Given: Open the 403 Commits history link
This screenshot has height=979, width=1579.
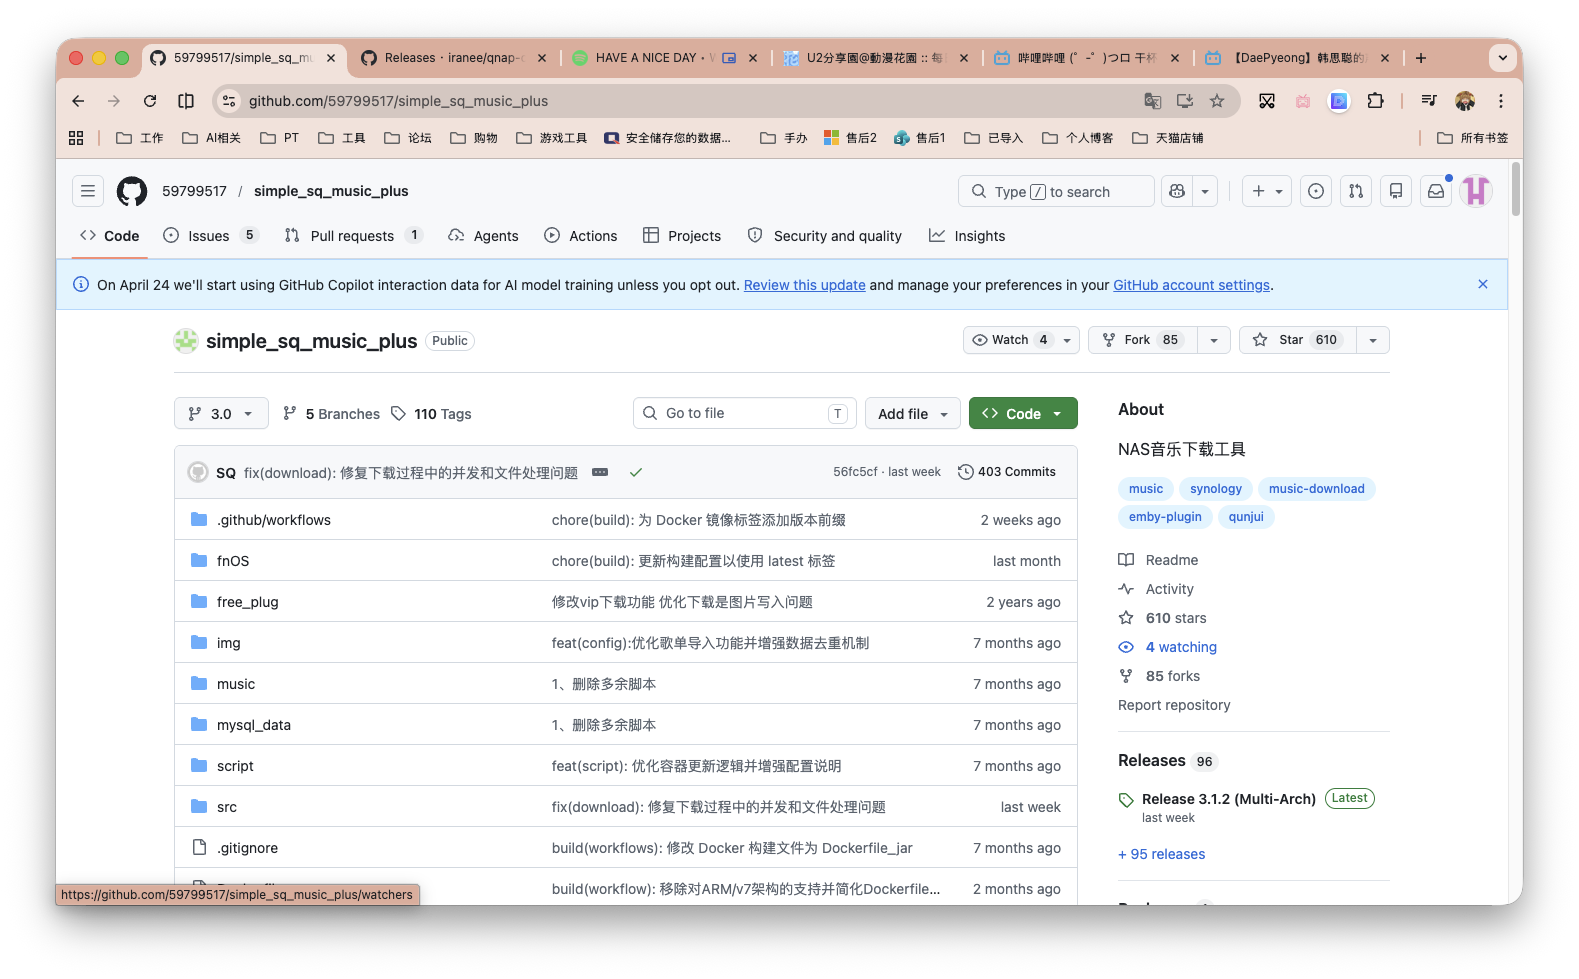Looking at the screenshot, I should tap(1007, 472).
